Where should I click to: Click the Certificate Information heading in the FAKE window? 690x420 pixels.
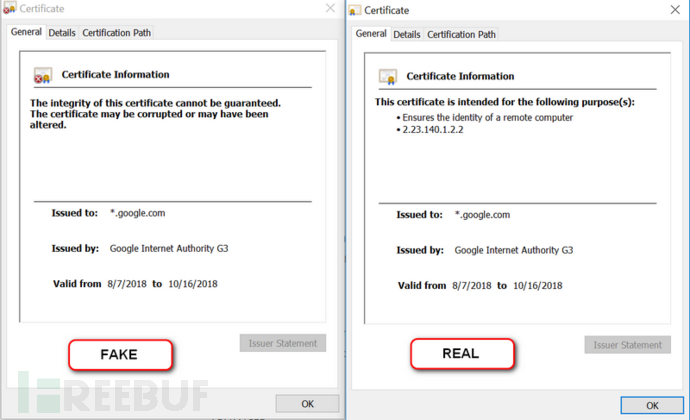click(x=115, y=74)
